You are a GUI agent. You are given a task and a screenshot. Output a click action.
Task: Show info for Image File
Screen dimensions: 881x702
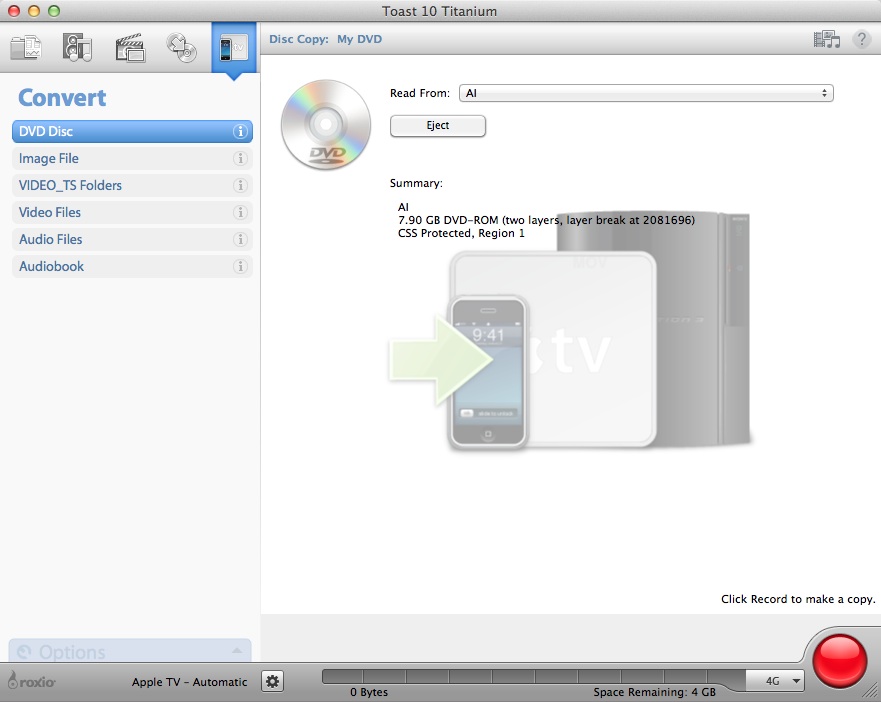click(240, 158)
